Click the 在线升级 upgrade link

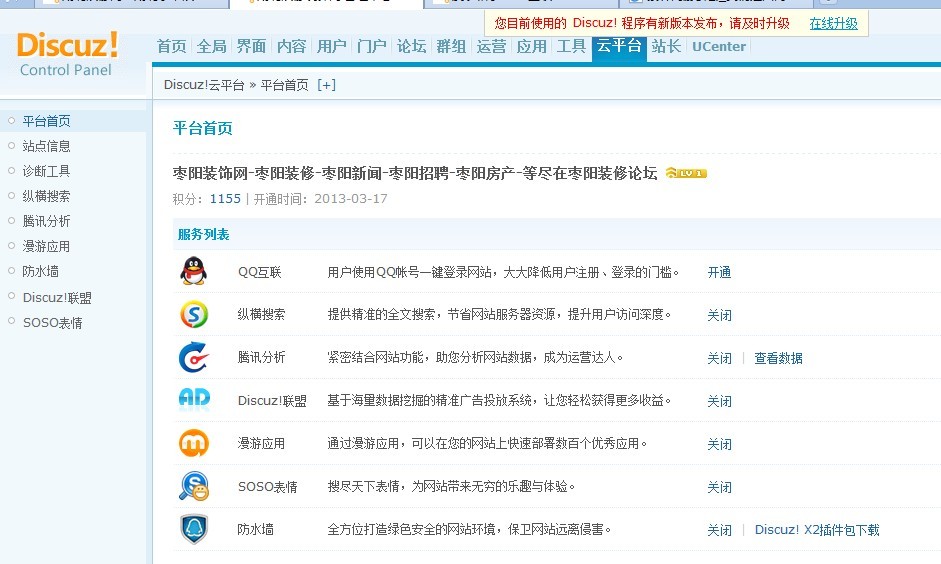point(834,23)
